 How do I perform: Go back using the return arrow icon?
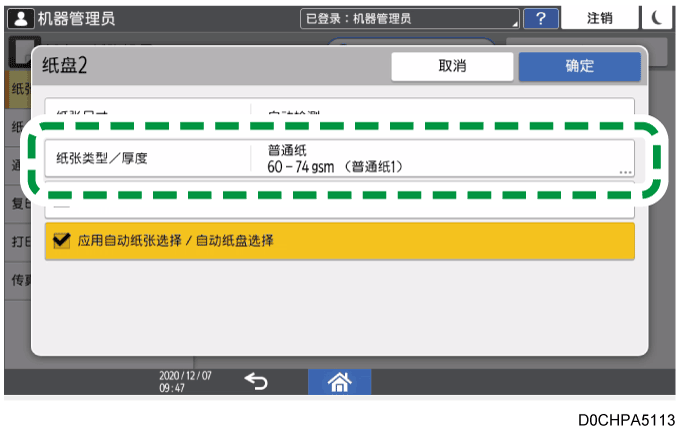point(256,380)
